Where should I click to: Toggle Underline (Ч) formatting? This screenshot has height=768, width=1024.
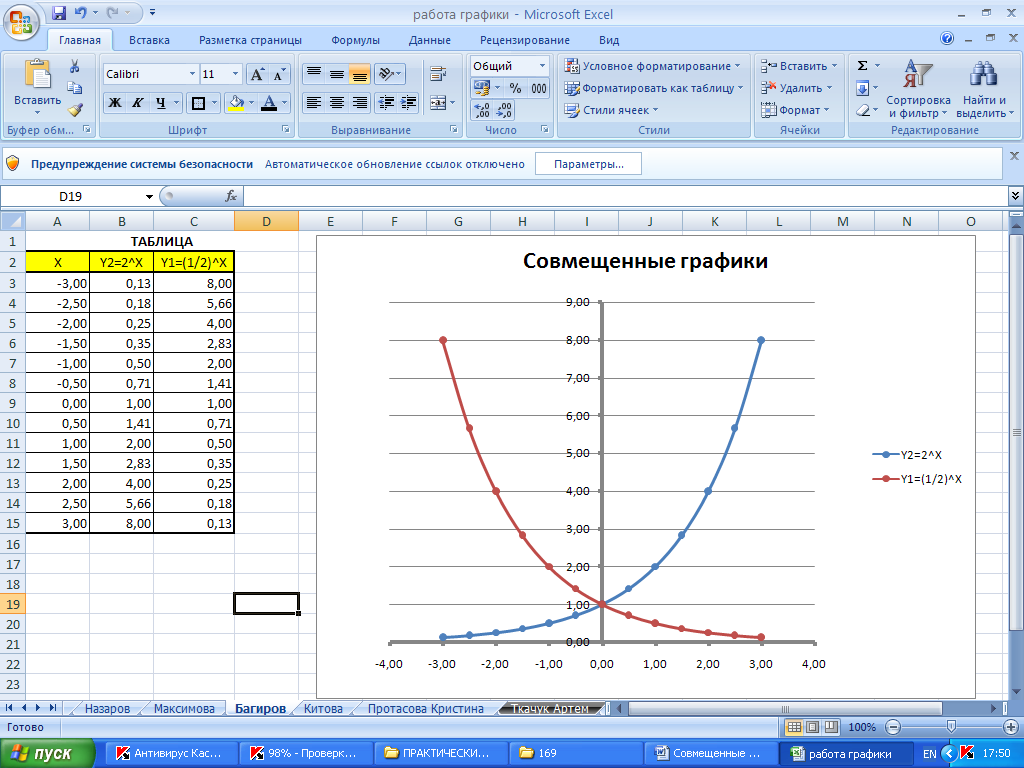click(161, 103)
